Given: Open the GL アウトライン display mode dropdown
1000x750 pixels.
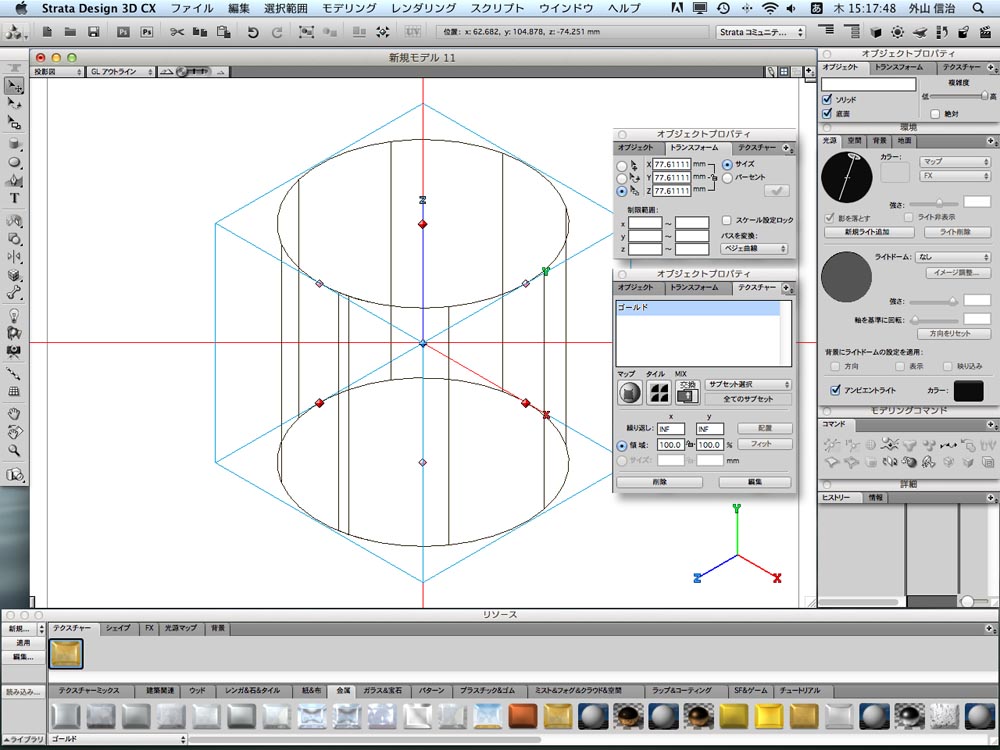Looking at the screenshot, I should pyautogui.click(x=121, y=72).
